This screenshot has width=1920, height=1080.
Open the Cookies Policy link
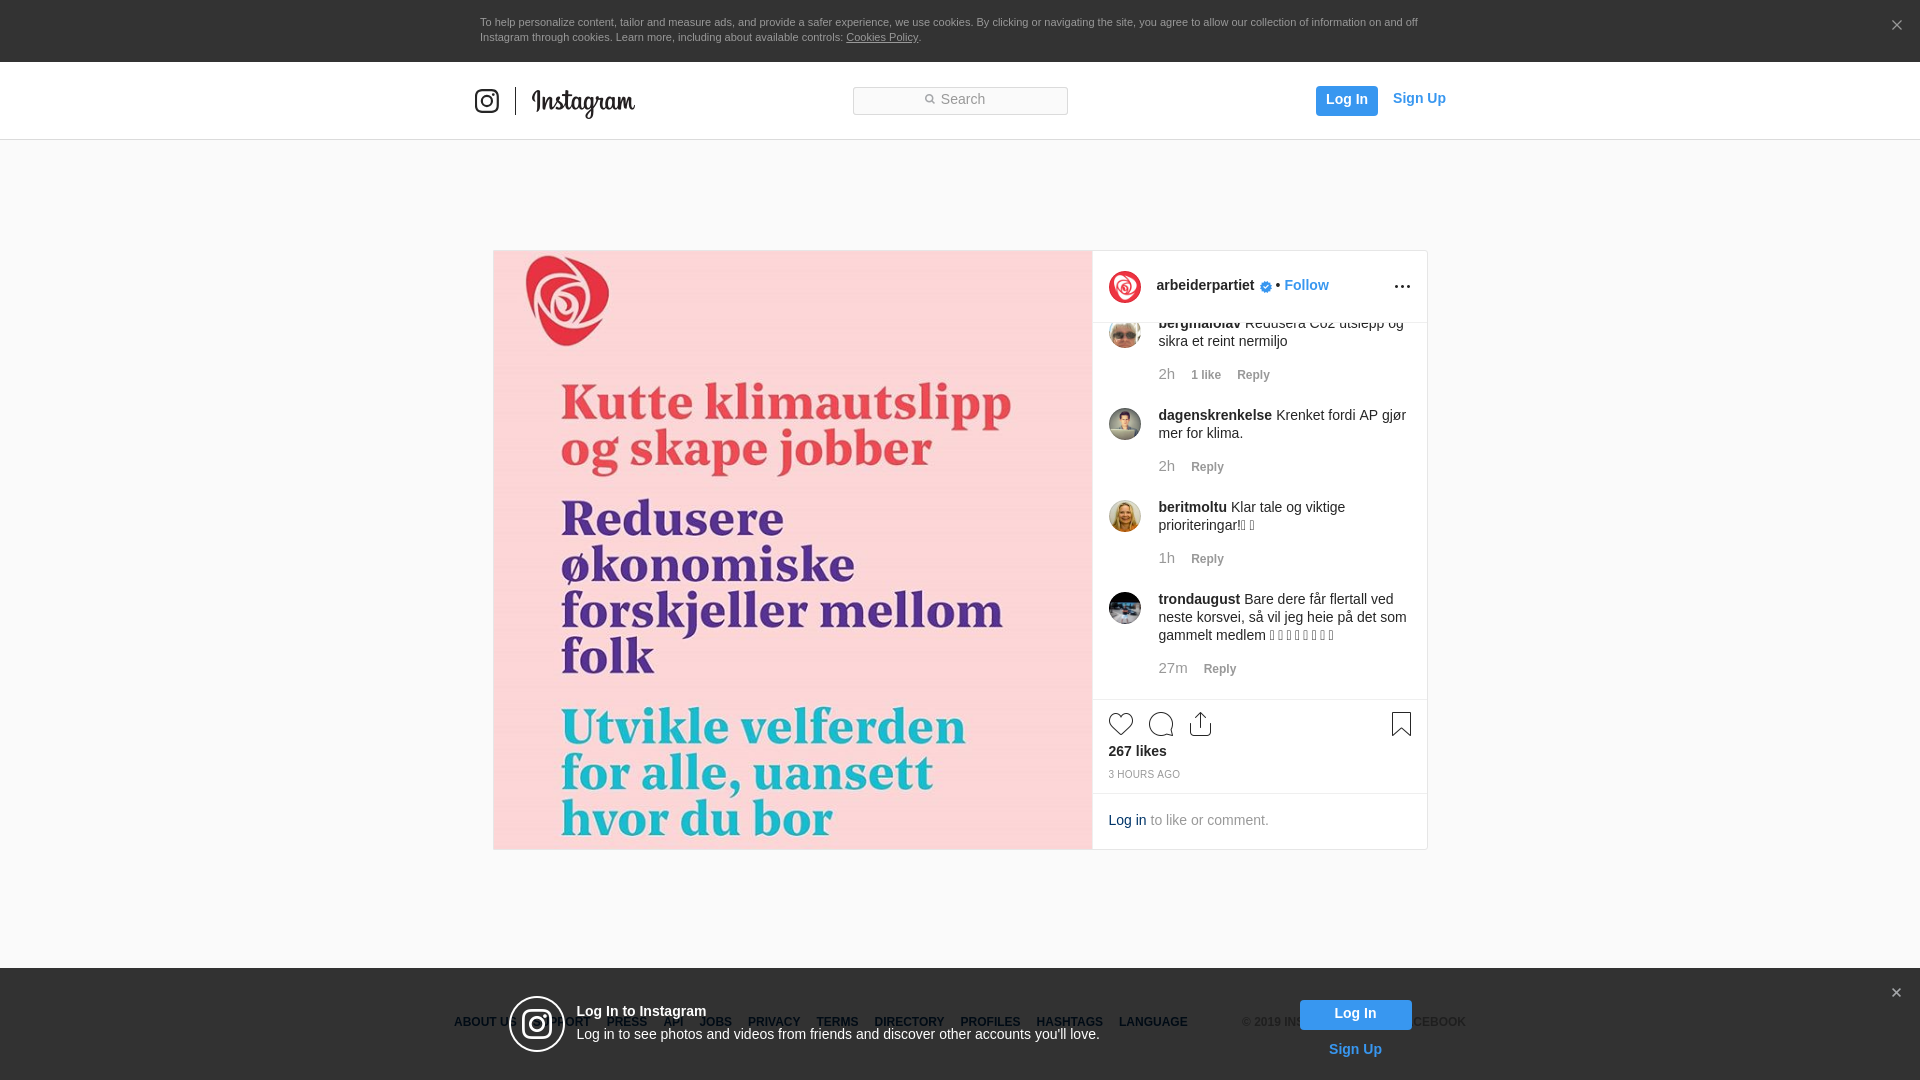tap(881, 37)
